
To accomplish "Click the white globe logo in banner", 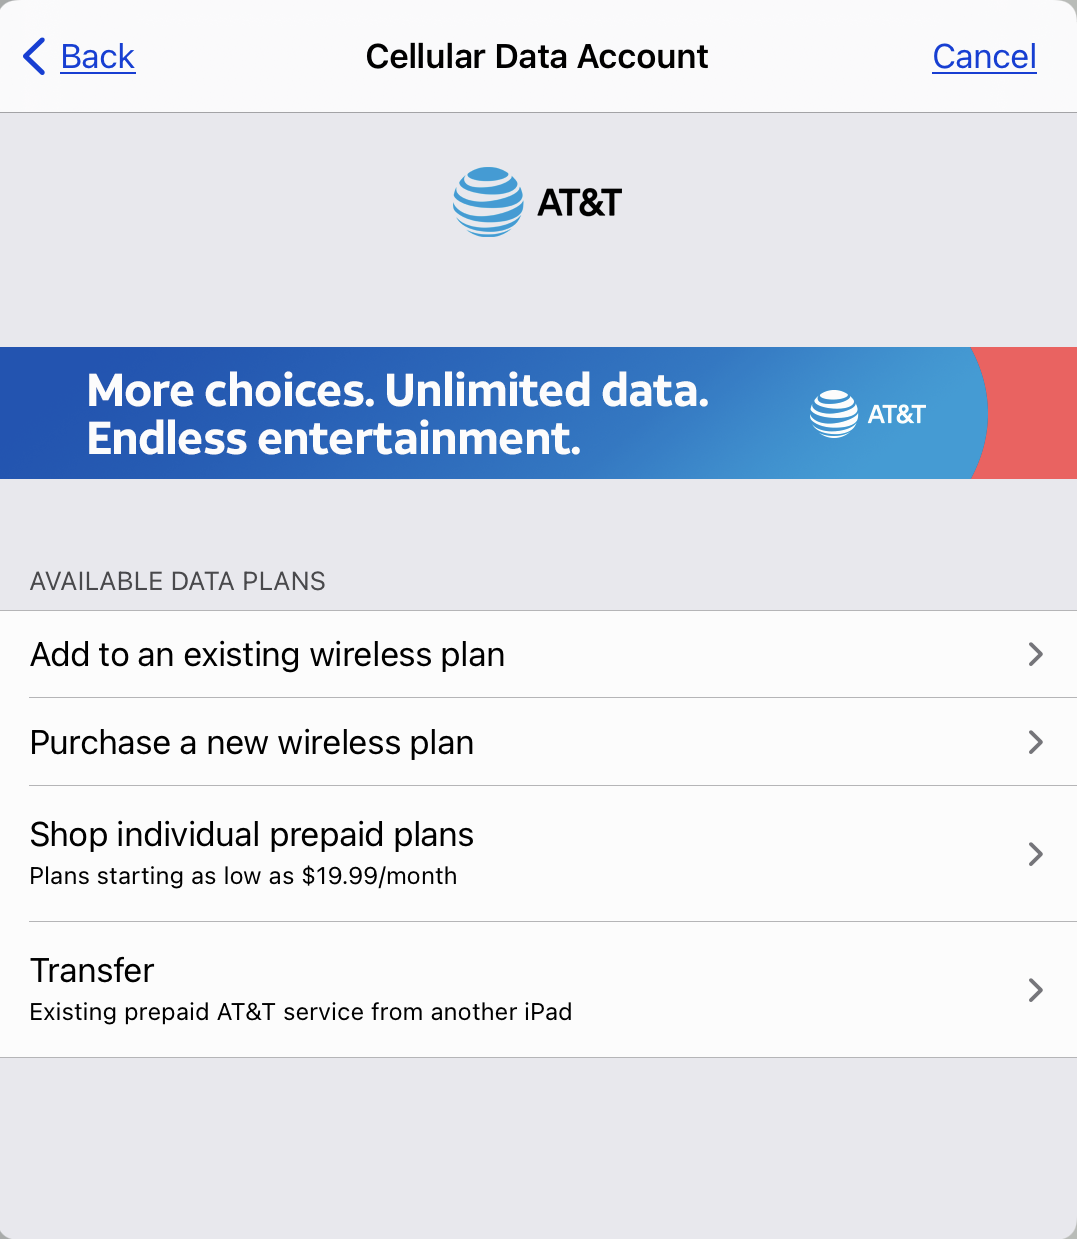I will click(833, 414).
